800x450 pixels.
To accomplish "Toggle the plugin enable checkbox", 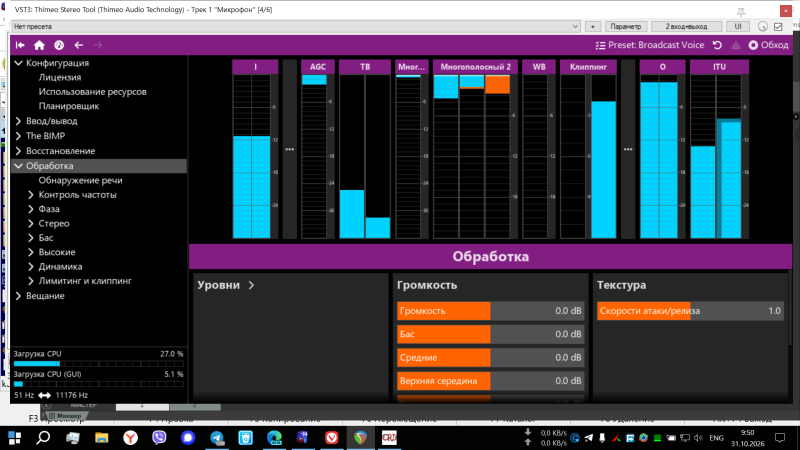I will 779,27.
